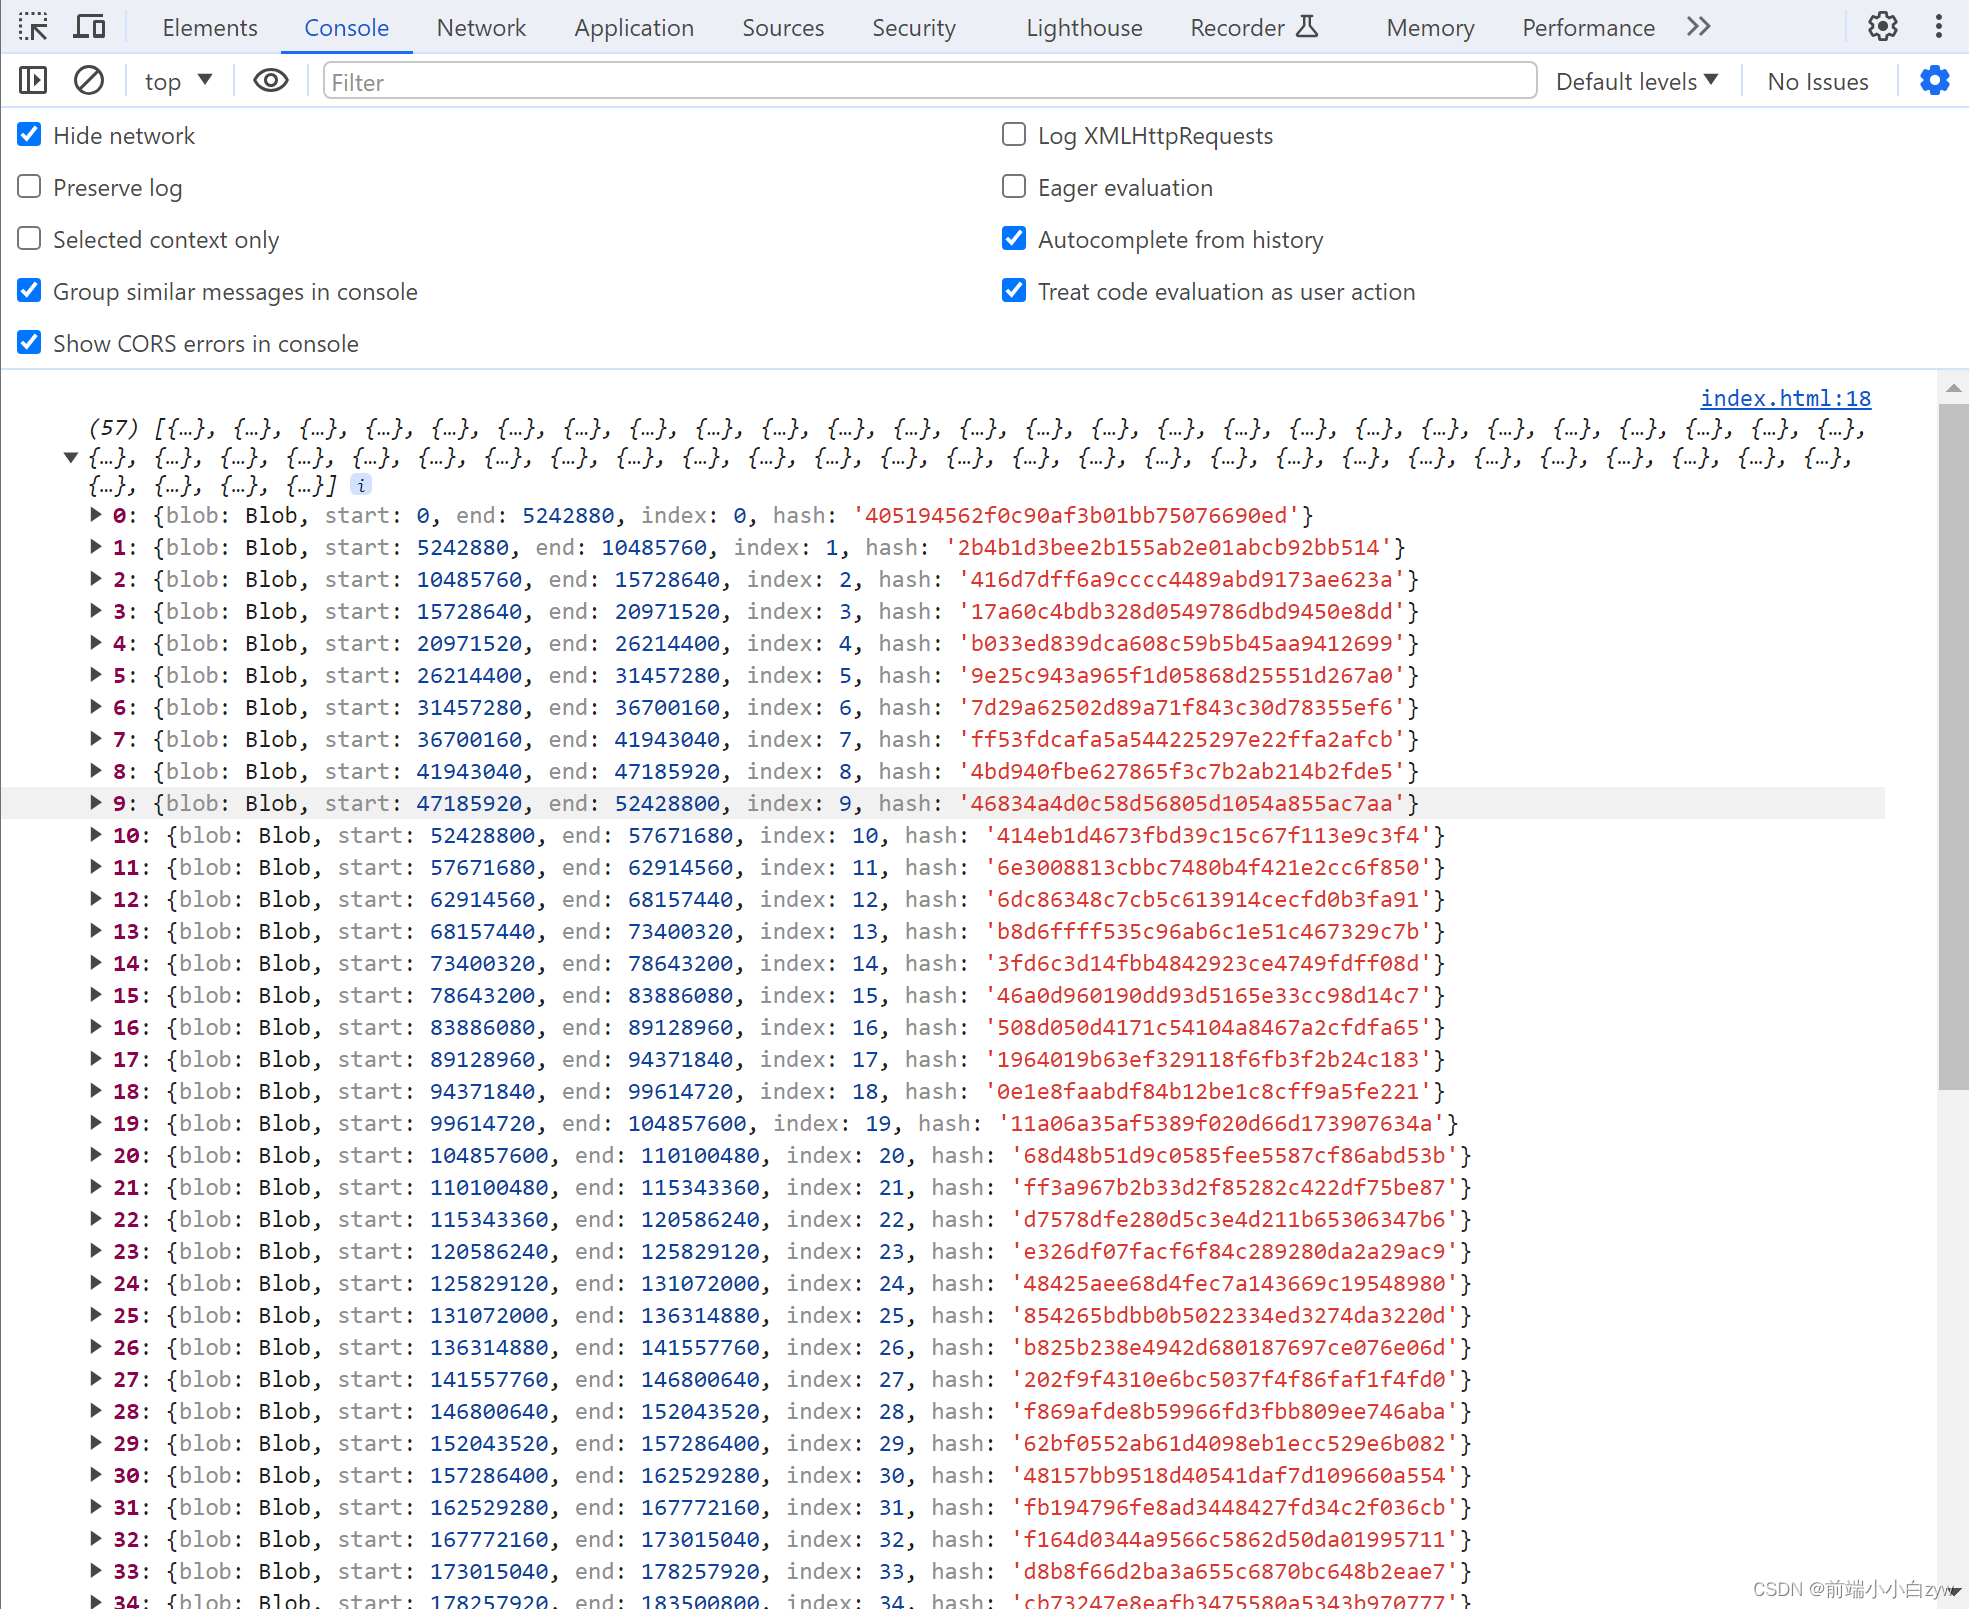1969x1609 pixels.
Task: Uncheck Show CORS errors in console
Action: click(30, 342)
